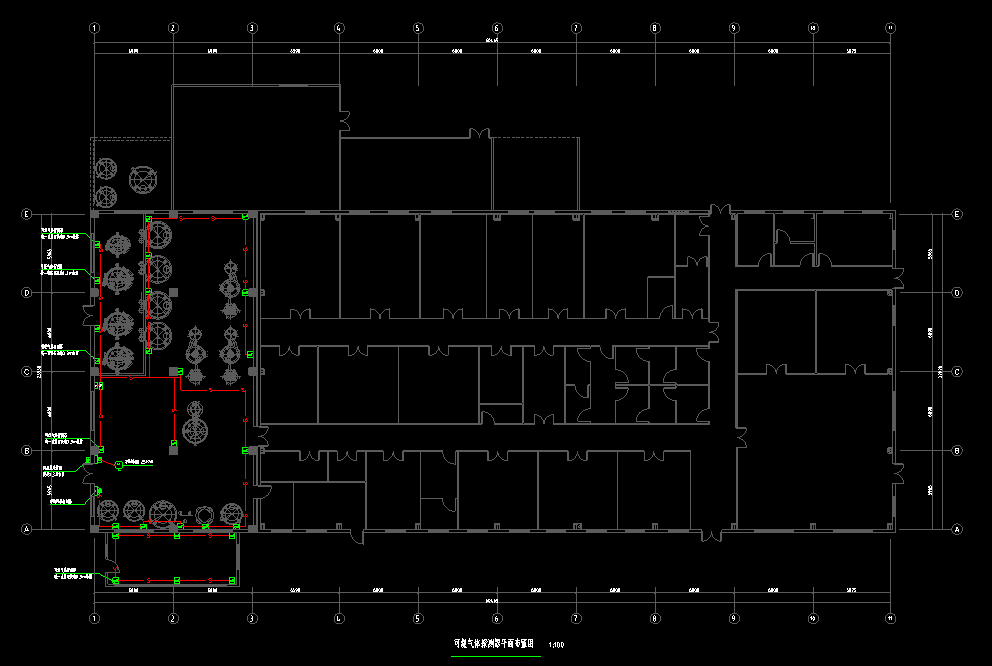Select the green underline beneath the drawing title
992x666 pixels.
click(x=496, y=656)
